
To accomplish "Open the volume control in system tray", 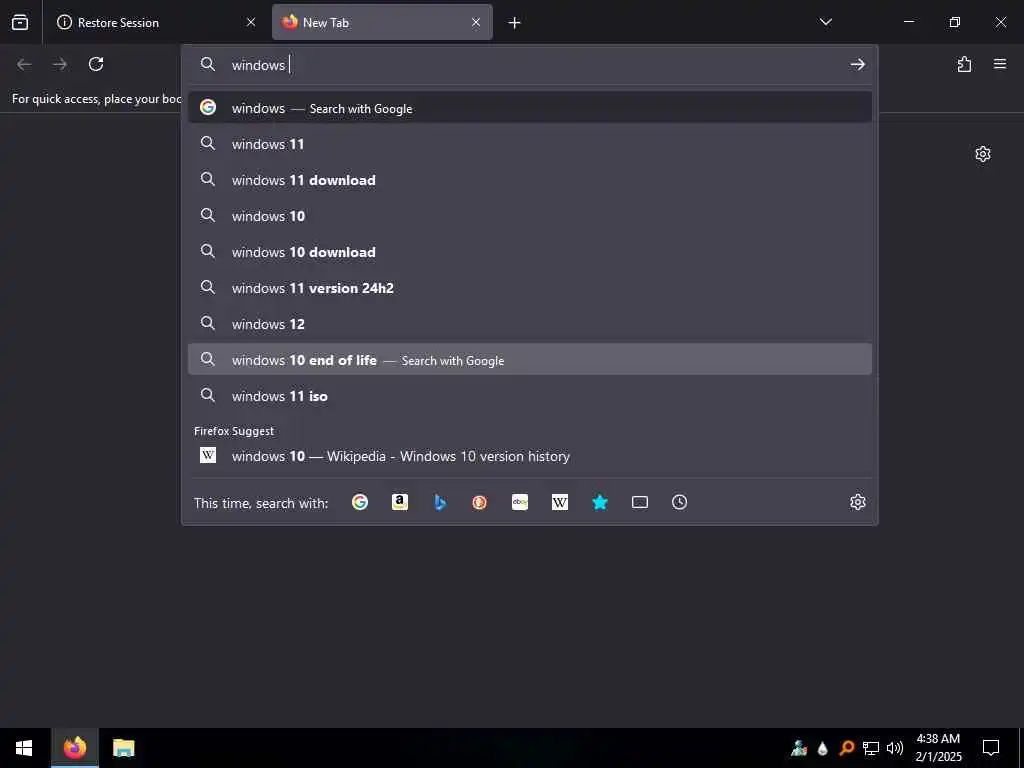I will point(895,748).
